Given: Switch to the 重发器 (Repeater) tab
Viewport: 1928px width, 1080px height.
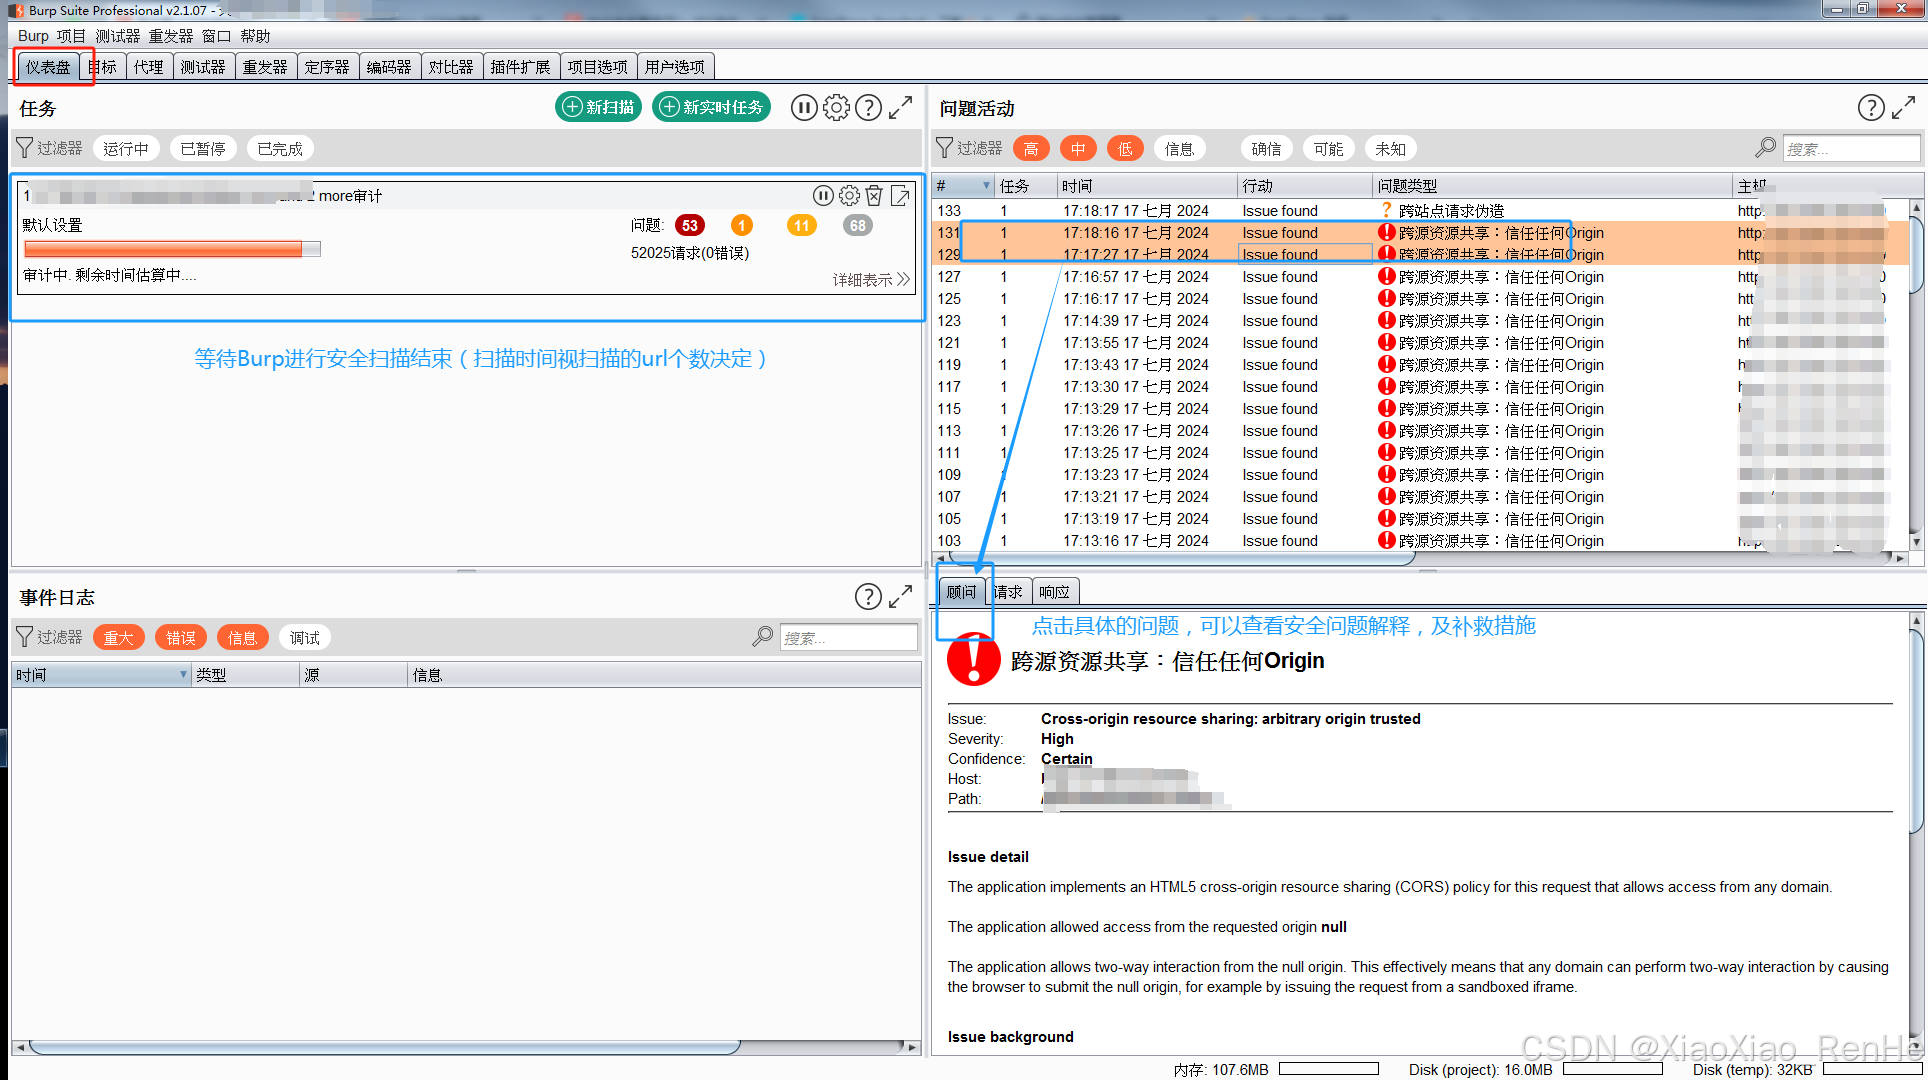Looking at the screenshot, I should point(265,67).
